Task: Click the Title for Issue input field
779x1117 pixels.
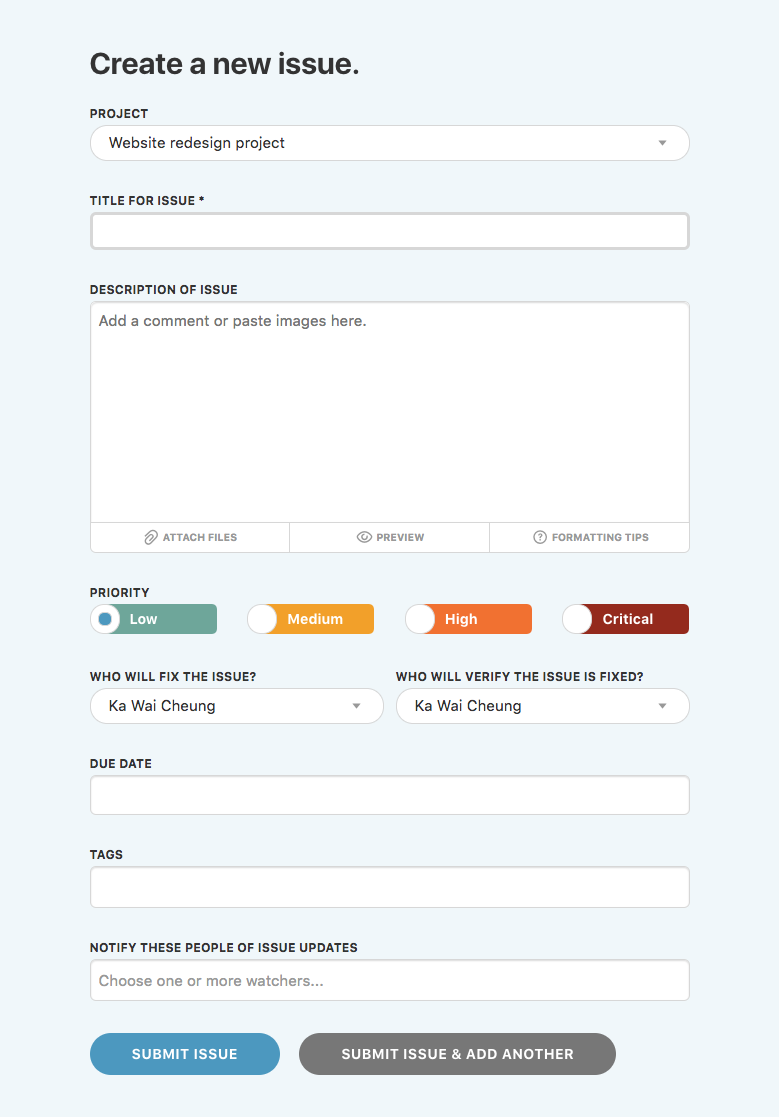Action: coord(389,231)
